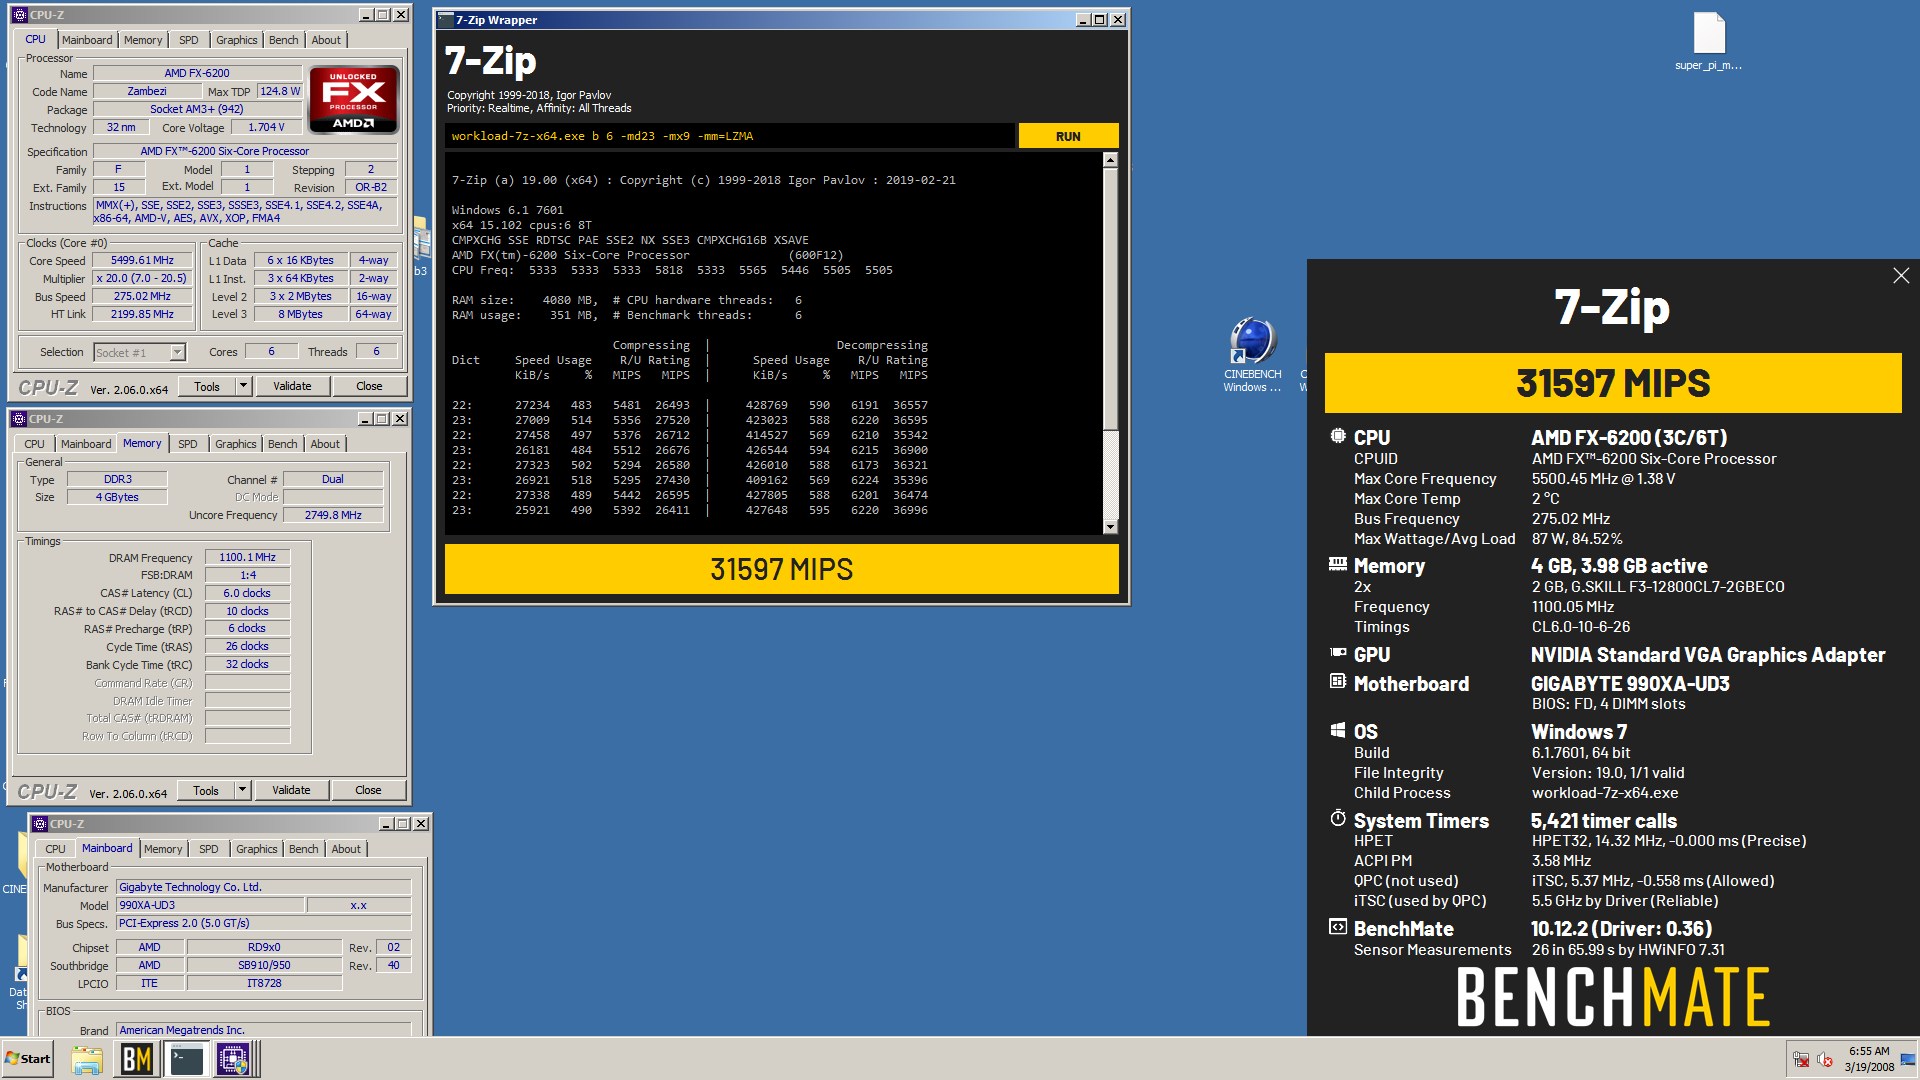The width and height of the screenshot is (1920, 1080).
Task: Click OS Windows icon in BenchMate panel
Action: tap(1338, 730)
